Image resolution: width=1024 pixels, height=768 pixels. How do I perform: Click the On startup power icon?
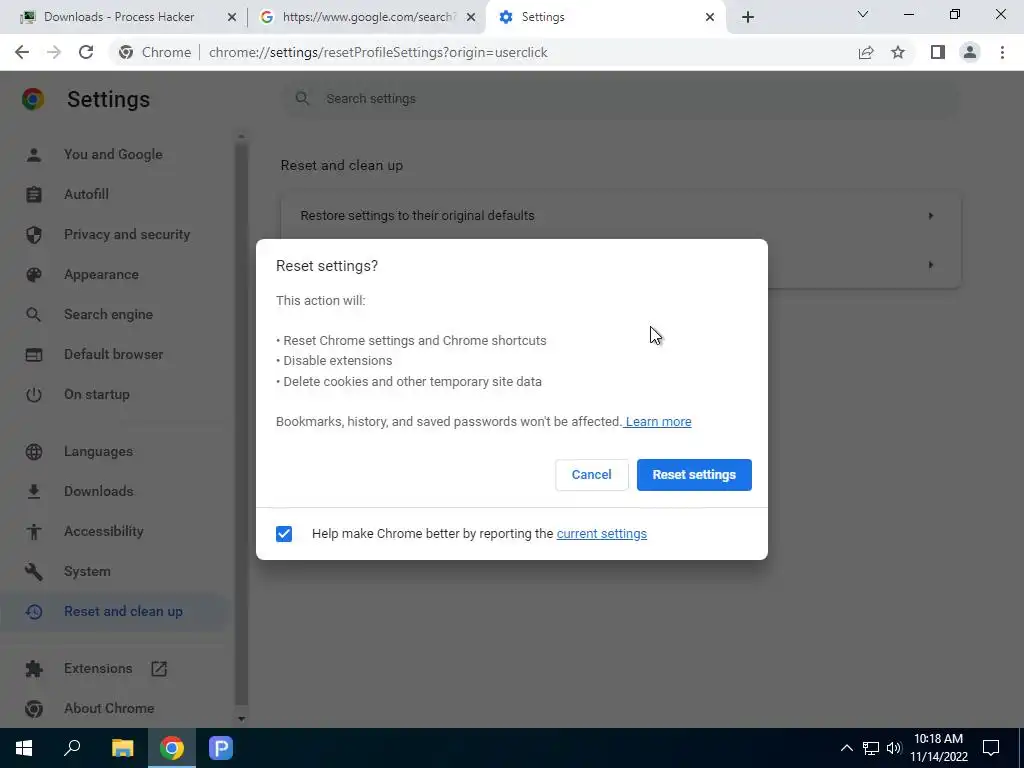[x=34, y=394]
